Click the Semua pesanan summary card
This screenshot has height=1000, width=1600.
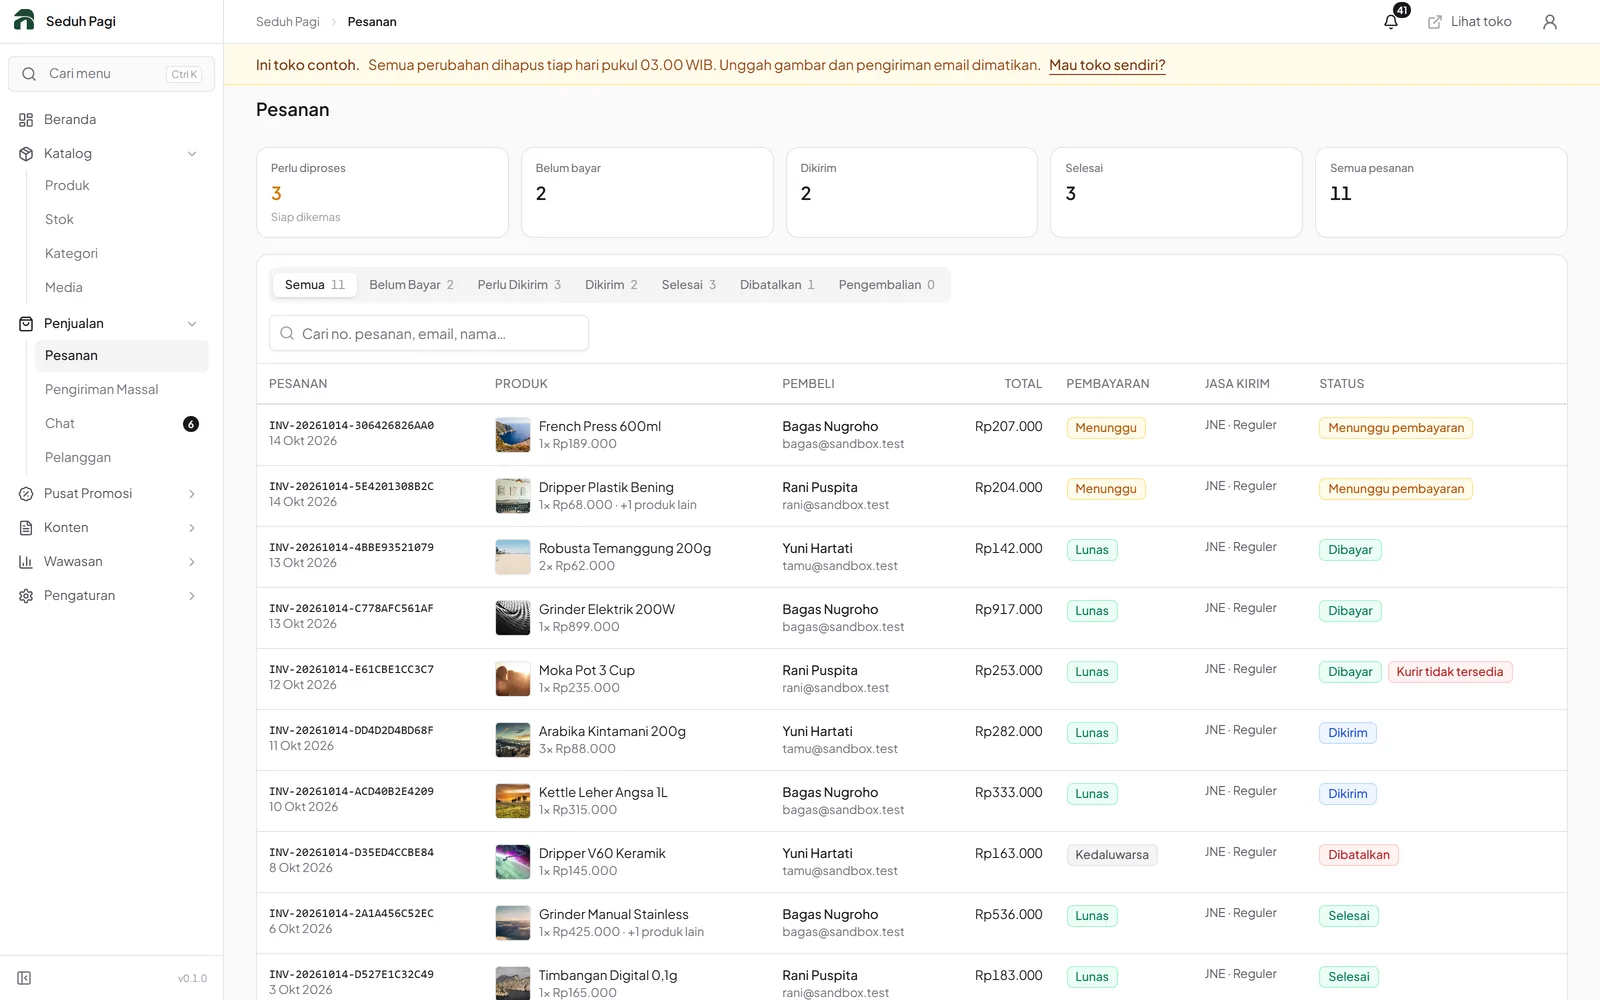[x=1441, y=193]
